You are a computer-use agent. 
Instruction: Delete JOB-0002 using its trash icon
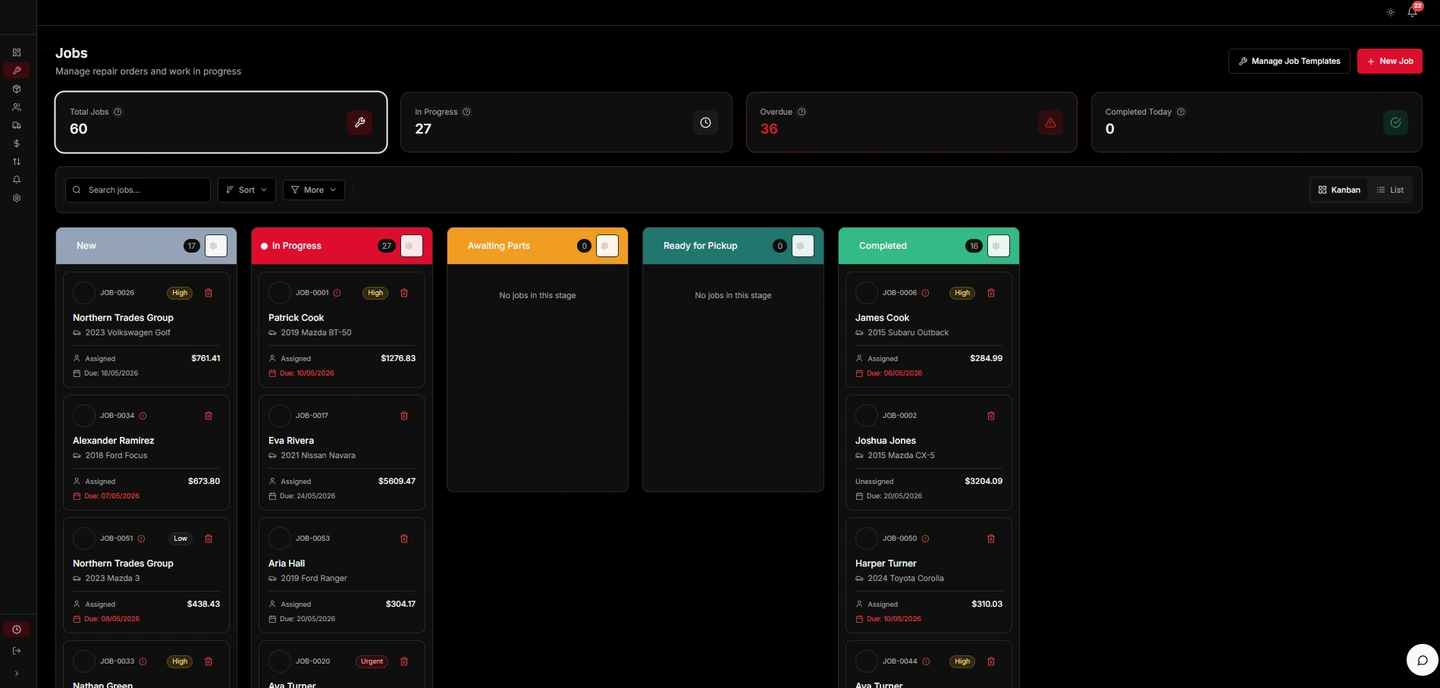[x=991, y=416]
